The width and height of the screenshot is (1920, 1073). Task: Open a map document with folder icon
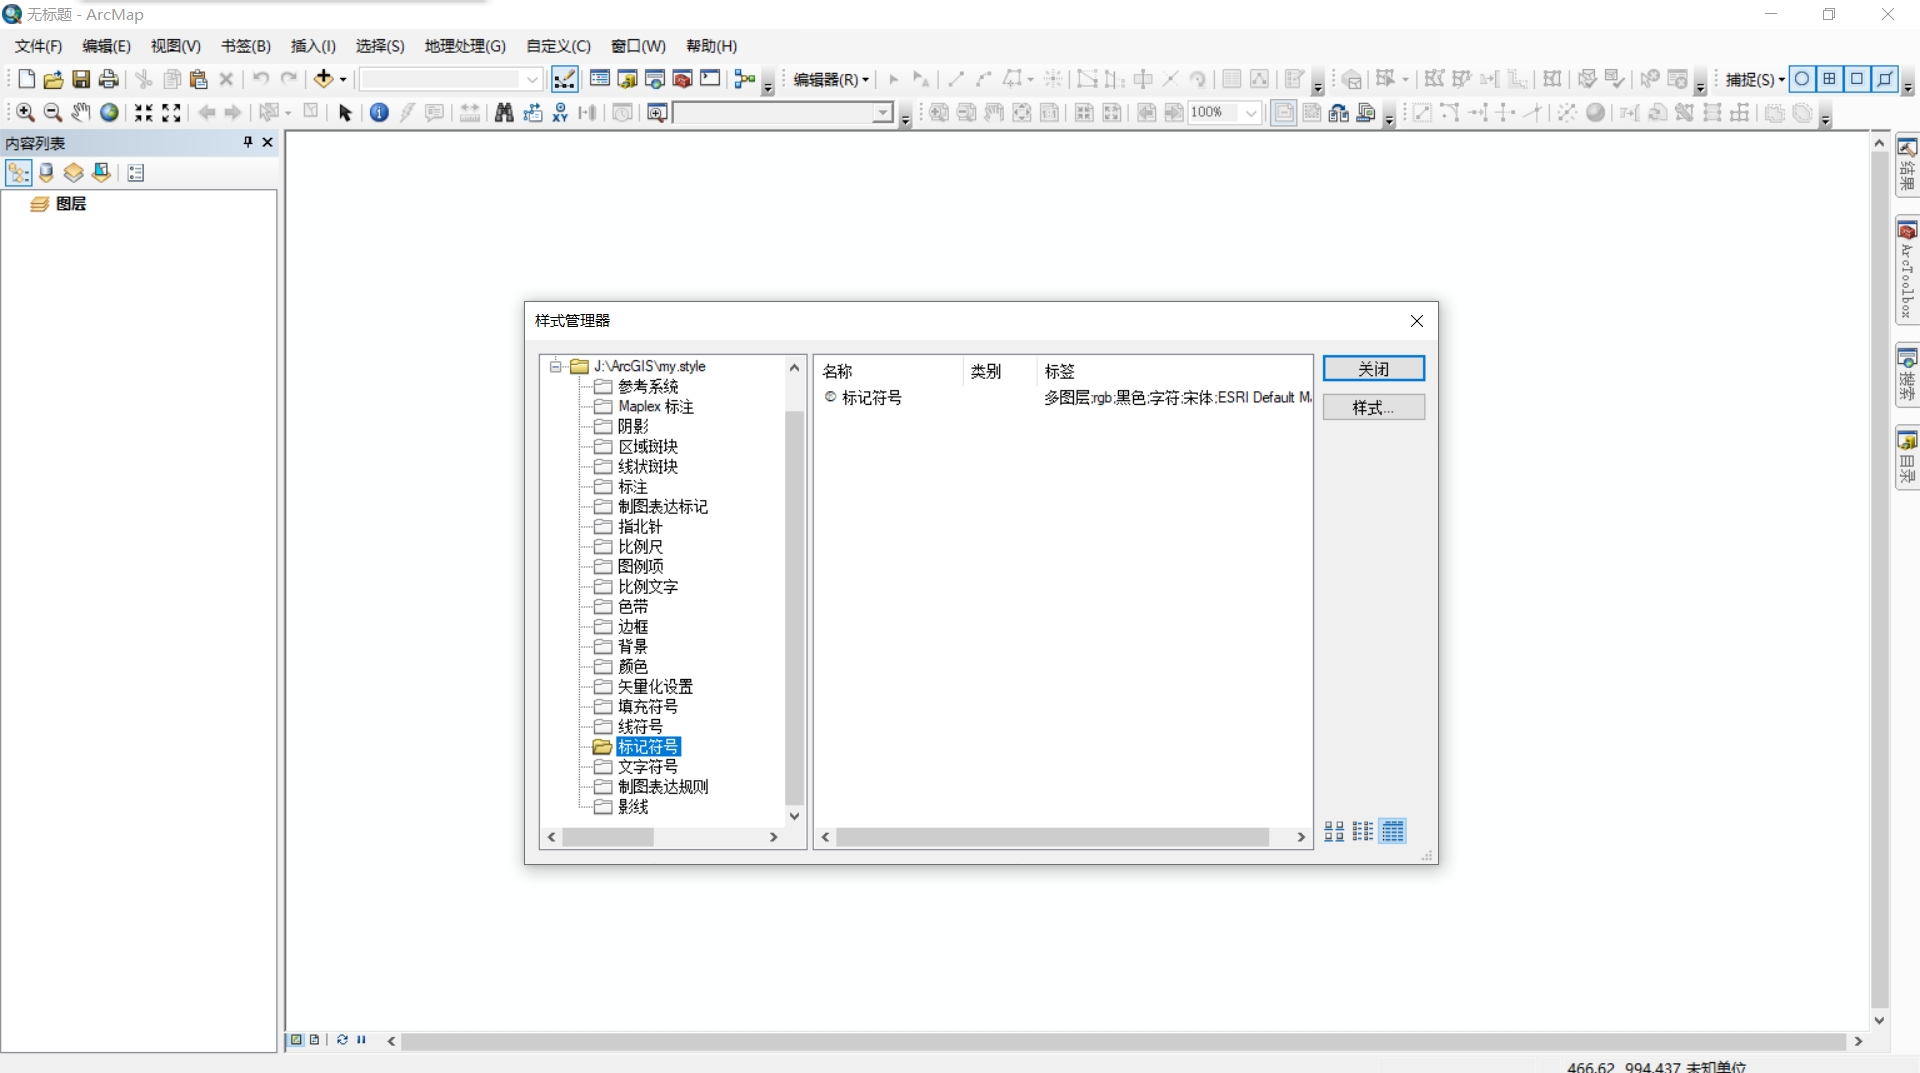53,79
